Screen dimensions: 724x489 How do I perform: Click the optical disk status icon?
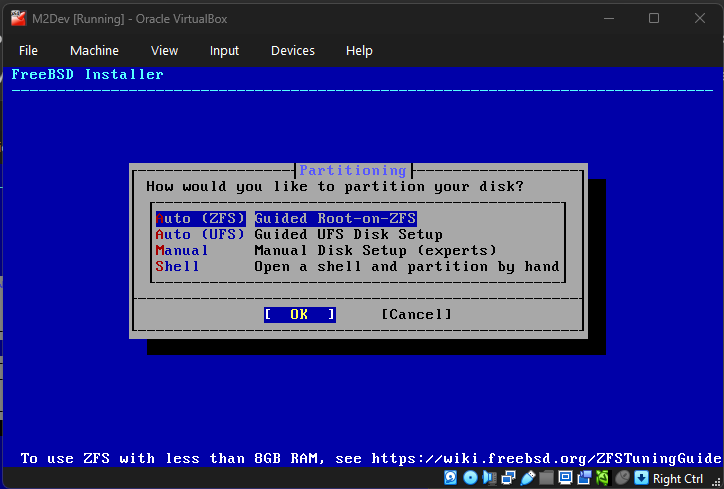(x=470, y=478)
